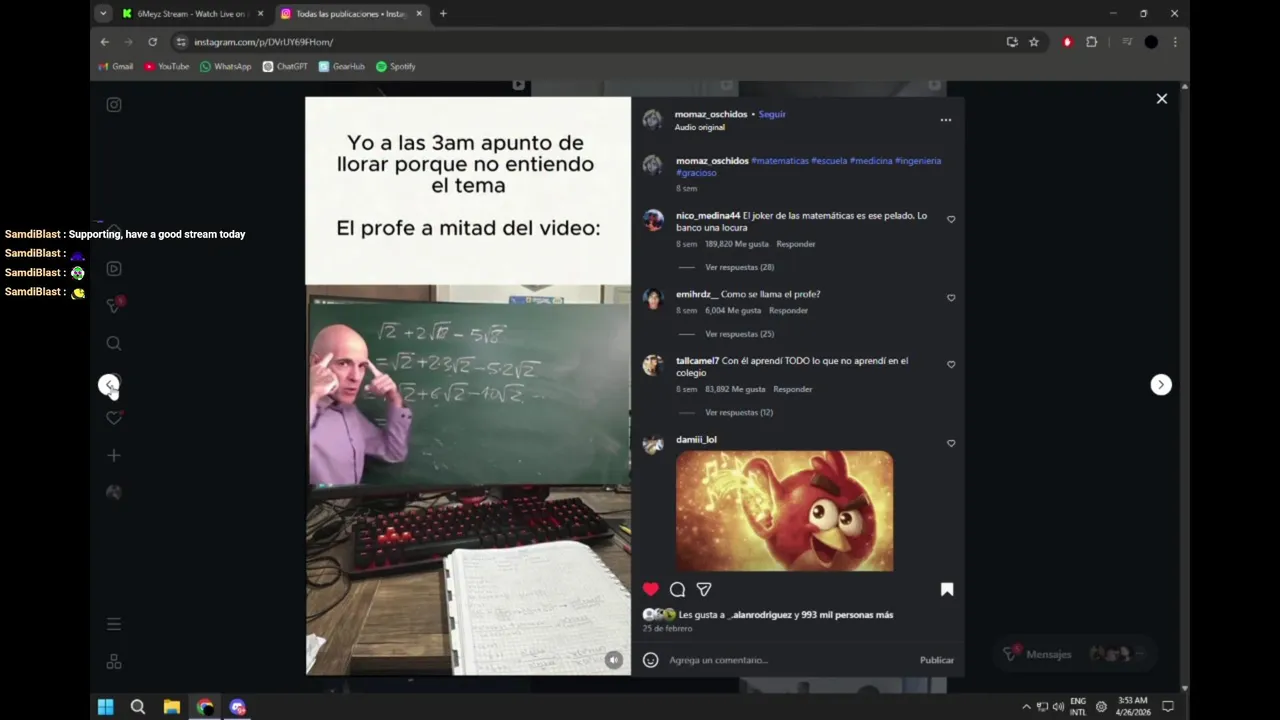Image resolution: width=1280 pixels, height=720 pixels.
Task: Share the post with paper plane icon
Action: point(704,590)
